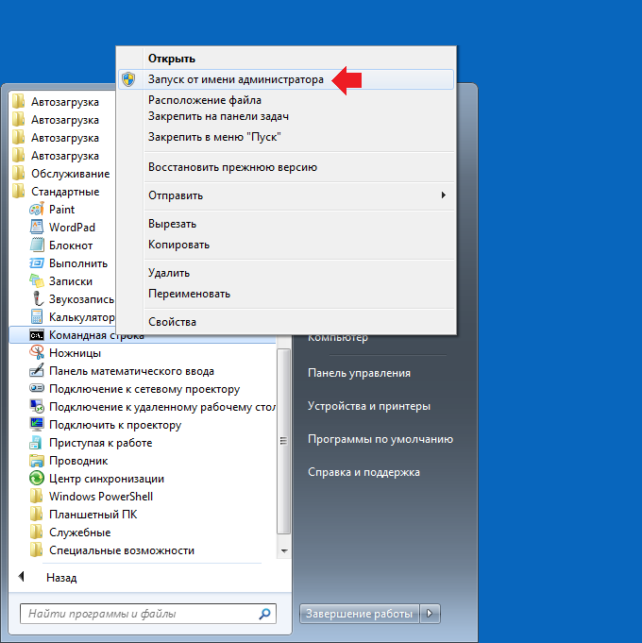Image resolution: width=642 pixels, height=643 pixels.
Task: Launch Проводник from the program list
Action: tap(78, 461)
